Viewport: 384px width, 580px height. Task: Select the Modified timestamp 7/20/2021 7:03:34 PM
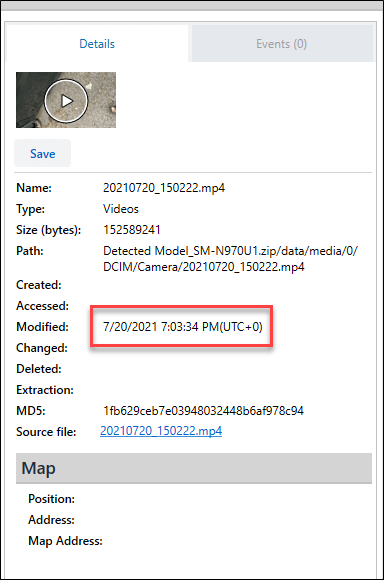click(x=183, y=327)
